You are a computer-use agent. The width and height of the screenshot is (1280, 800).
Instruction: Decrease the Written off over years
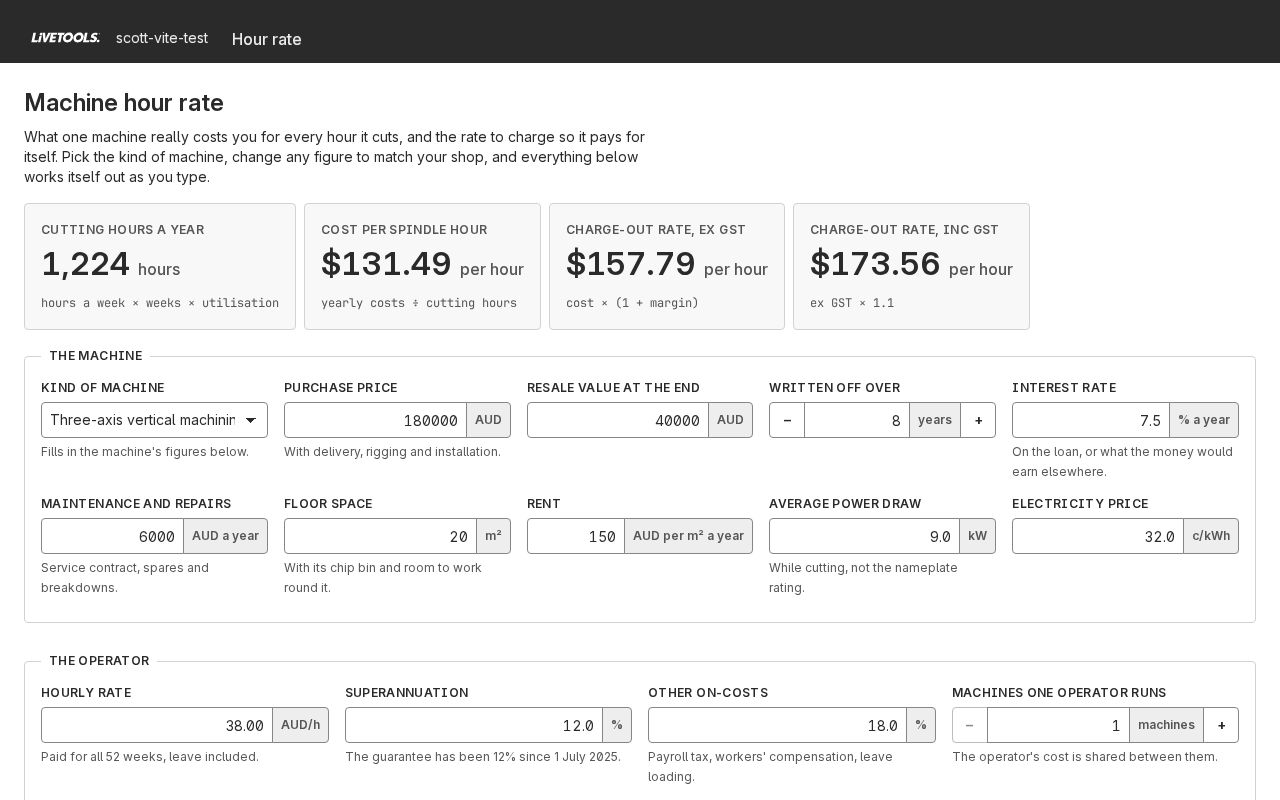pos(787,420)
